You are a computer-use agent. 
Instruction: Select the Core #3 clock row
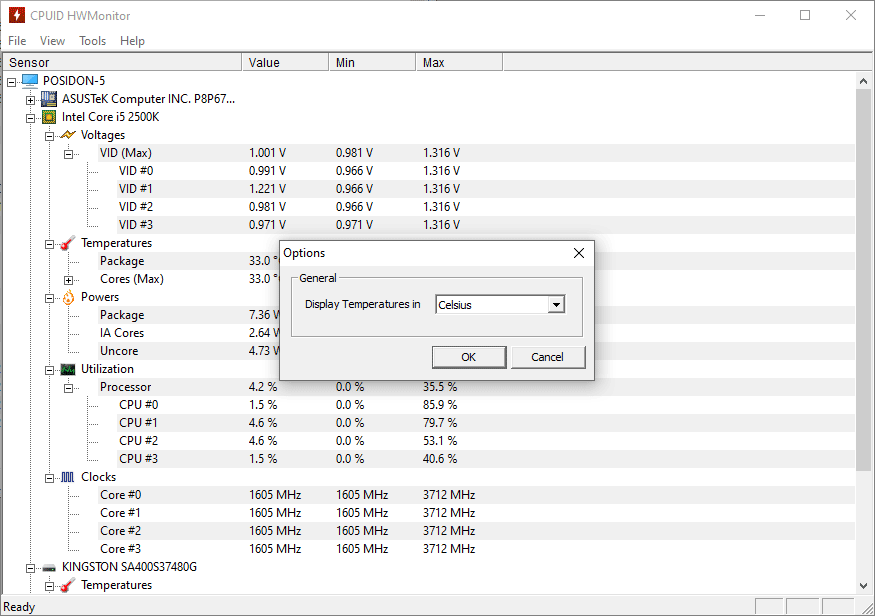[477, 549]
